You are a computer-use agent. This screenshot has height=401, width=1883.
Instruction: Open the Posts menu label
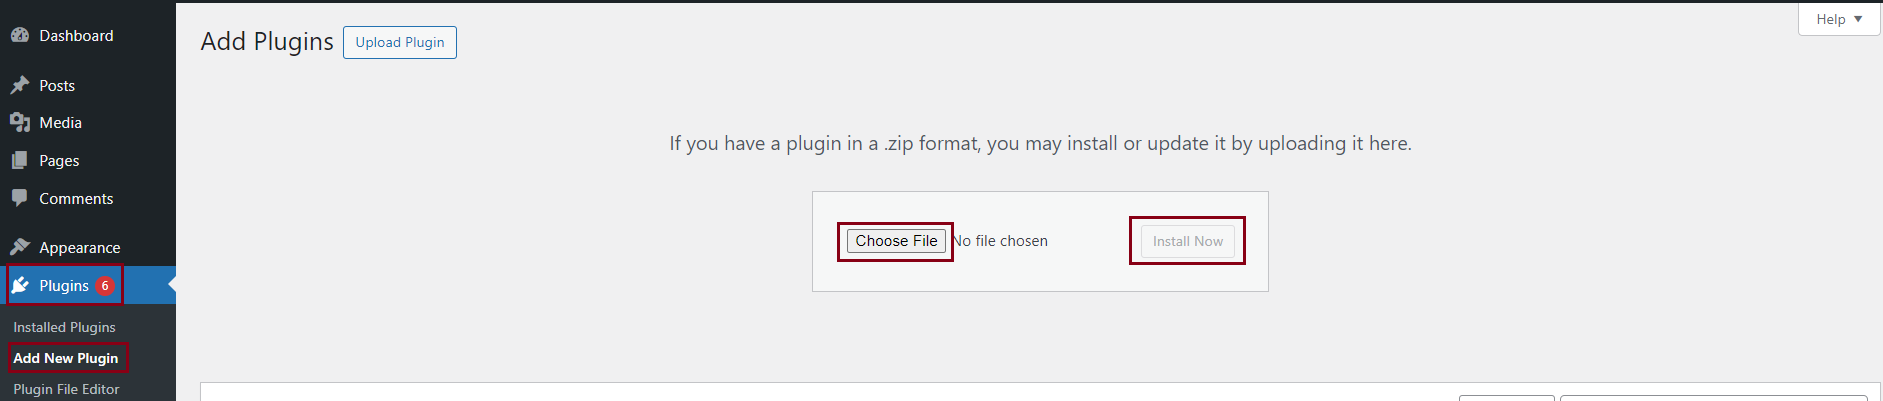[x=57, y=85]
